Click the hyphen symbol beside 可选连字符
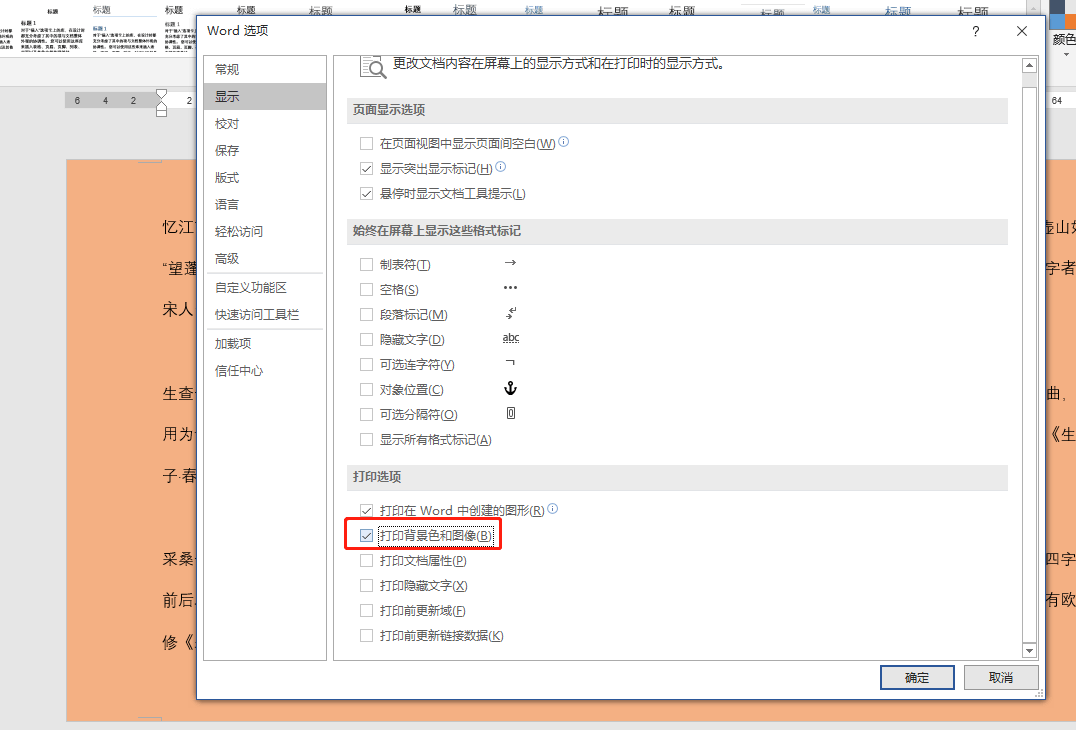 (509, 364)
